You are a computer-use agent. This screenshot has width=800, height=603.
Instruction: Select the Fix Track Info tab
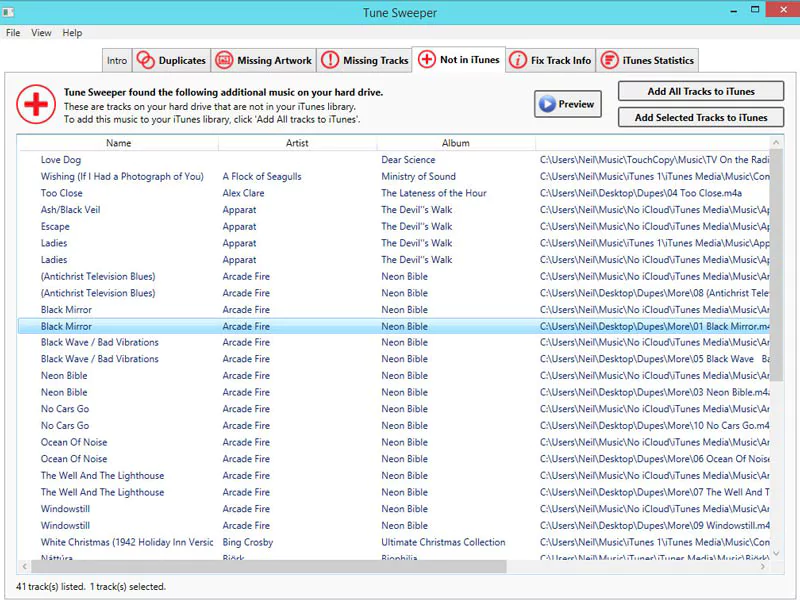(551, 60)
